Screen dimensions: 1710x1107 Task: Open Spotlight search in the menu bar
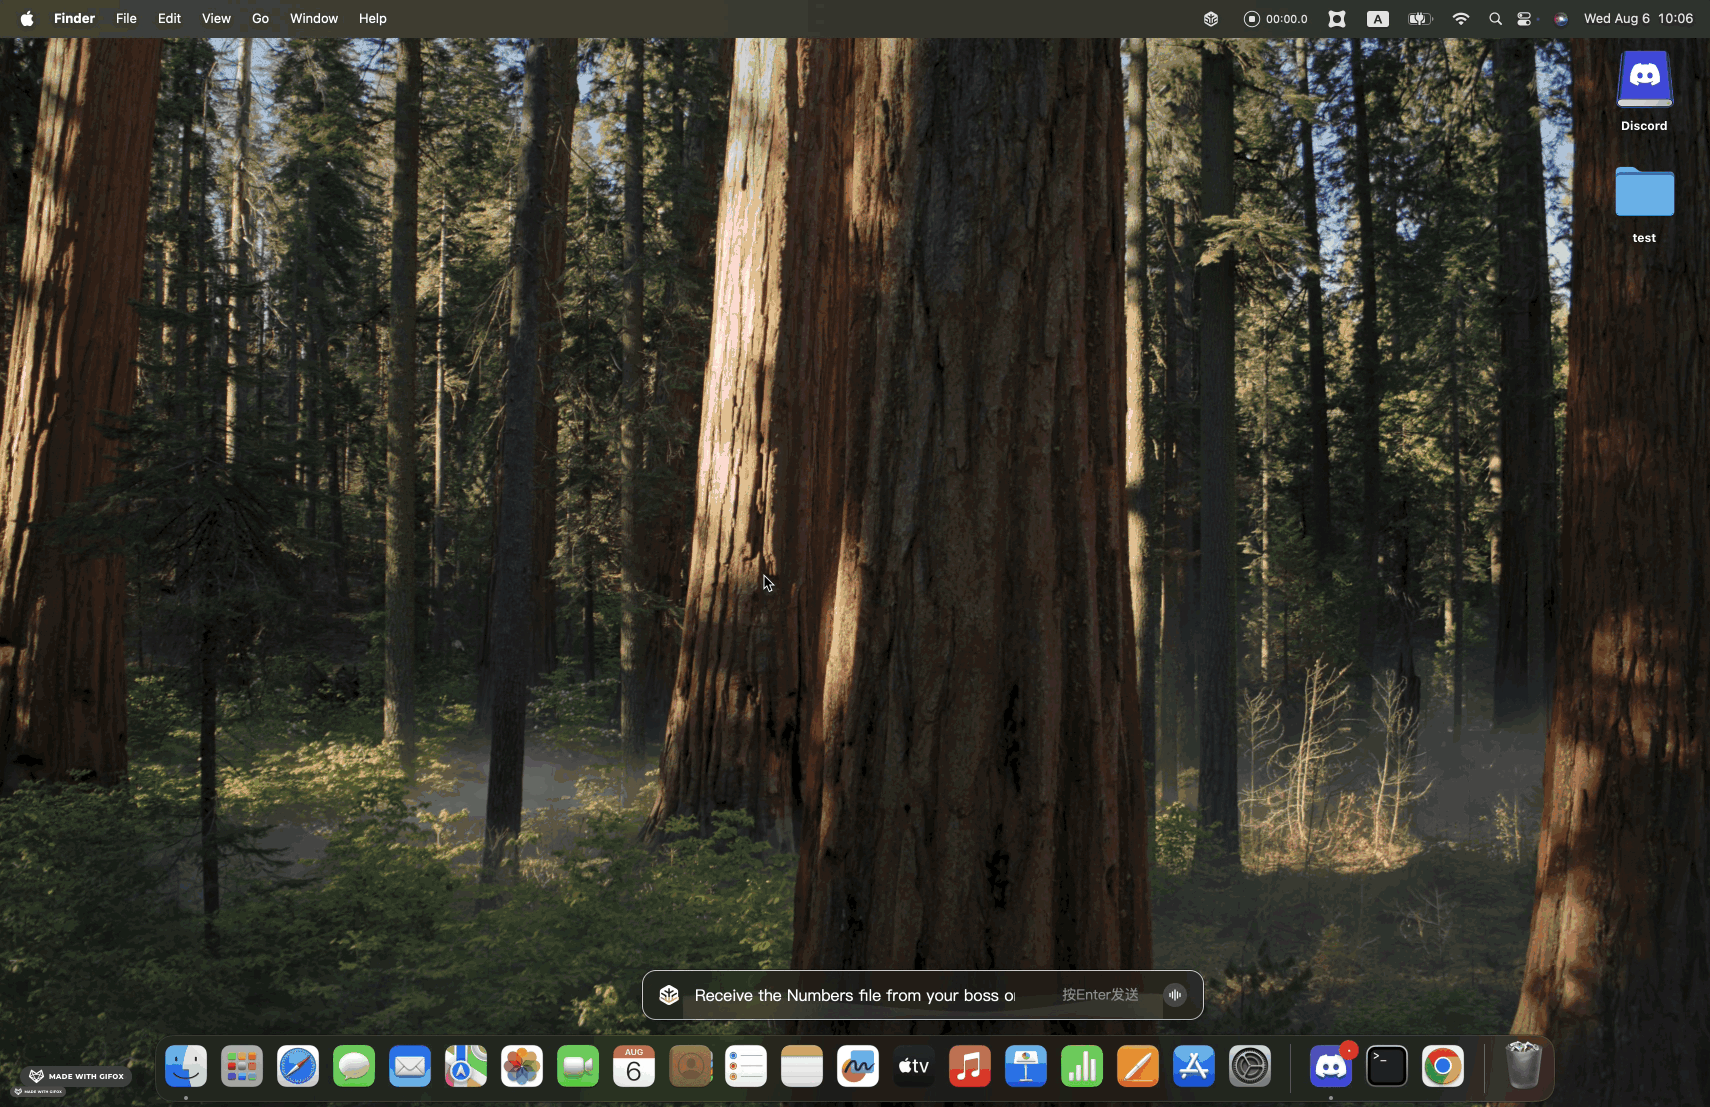(1494, 18)
